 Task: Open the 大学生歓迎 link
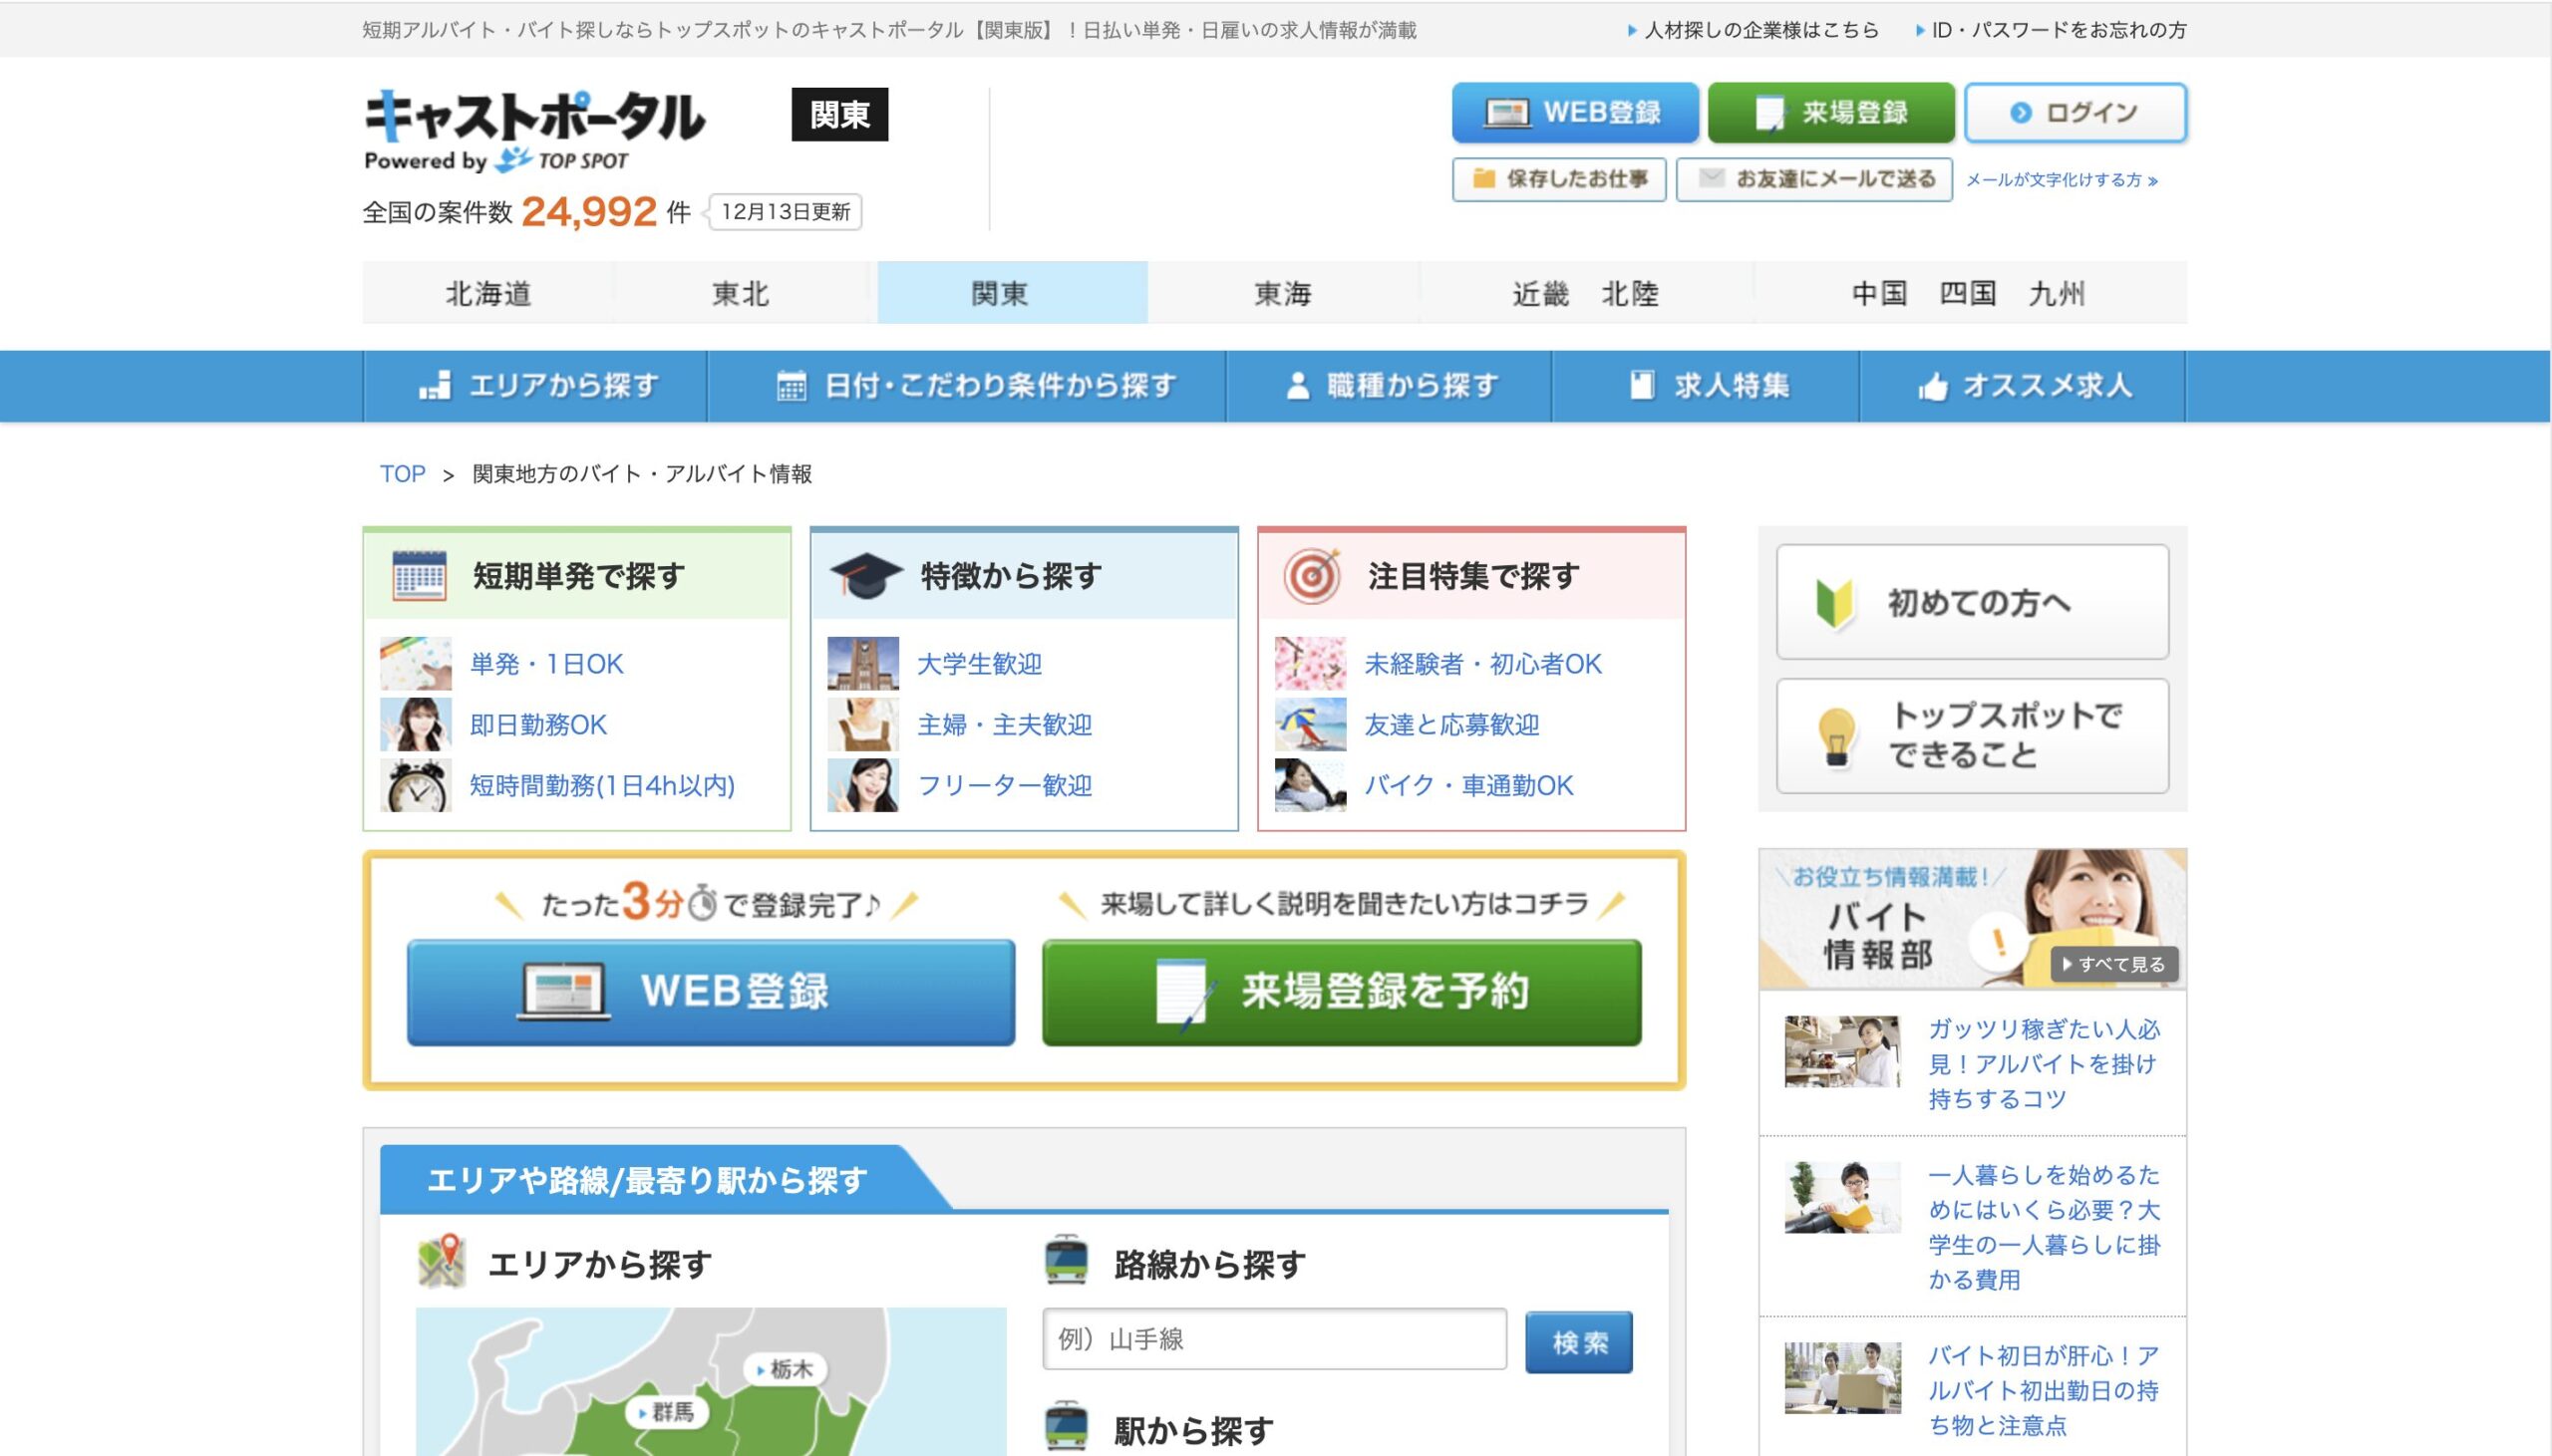pos(979,664)
